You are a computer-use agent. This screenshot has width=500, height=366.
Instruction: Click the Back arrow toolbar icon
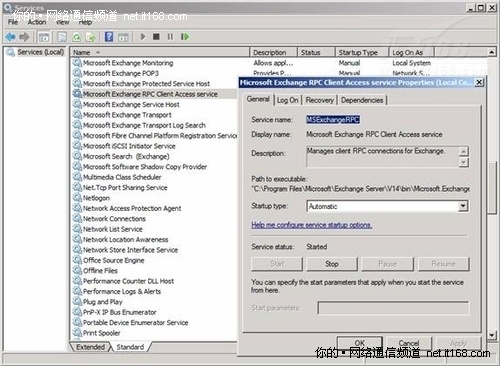(10, 37)
